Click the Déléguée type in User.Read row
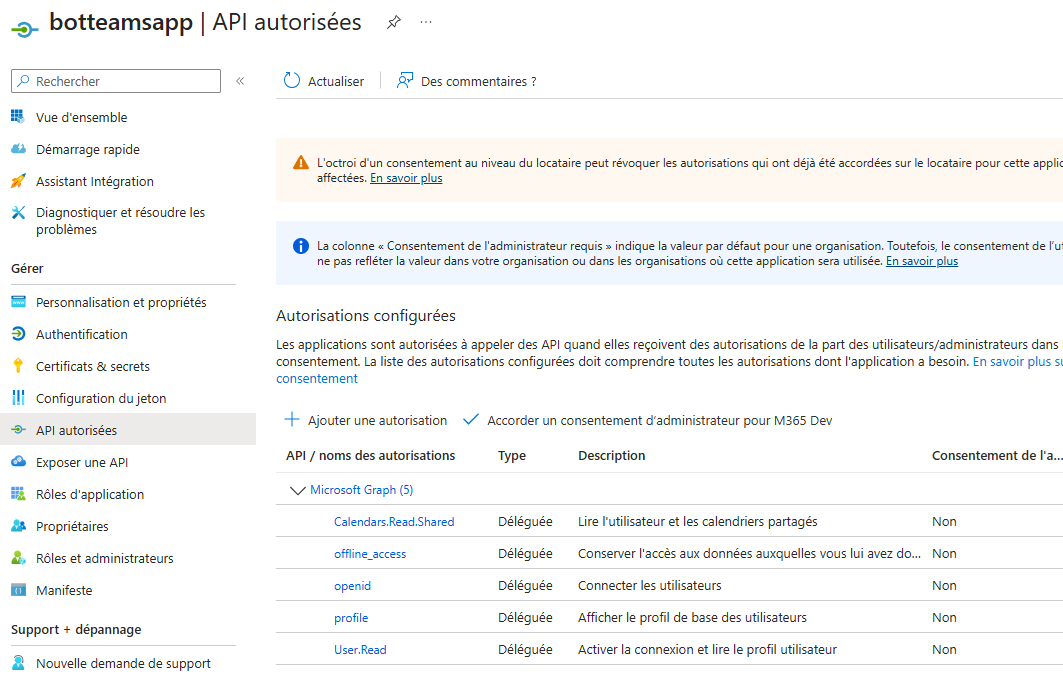Viewport: 1063px width, 680px height. coord(525,649)
